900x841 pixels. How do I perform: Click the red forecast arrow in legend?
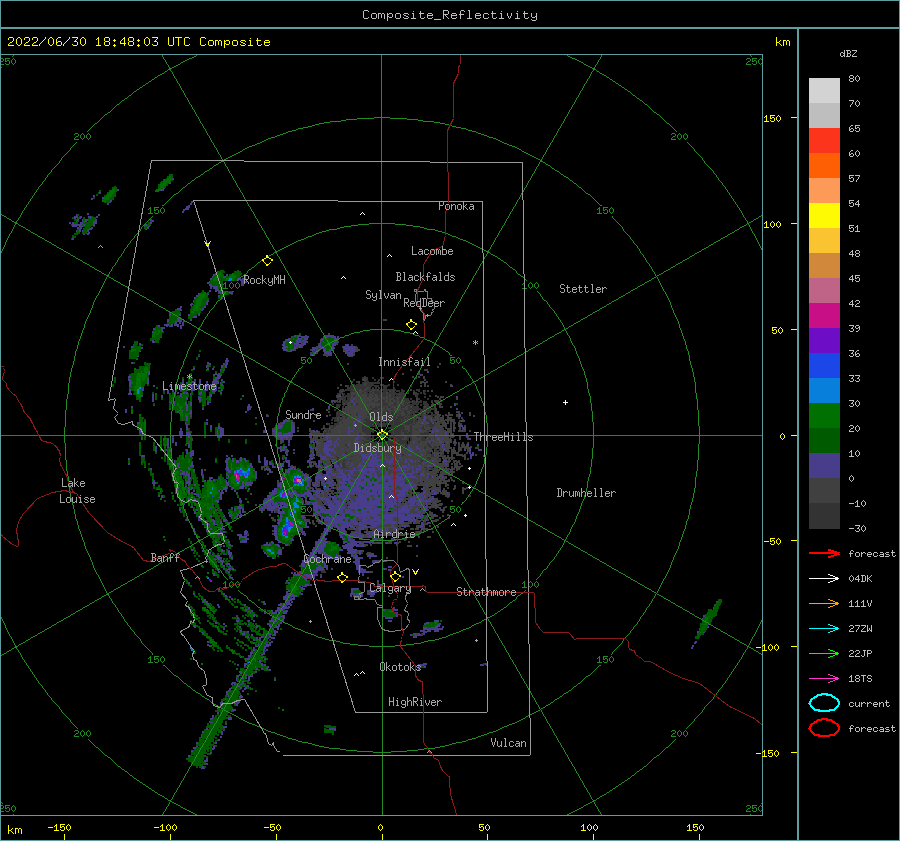click(824, 553)
